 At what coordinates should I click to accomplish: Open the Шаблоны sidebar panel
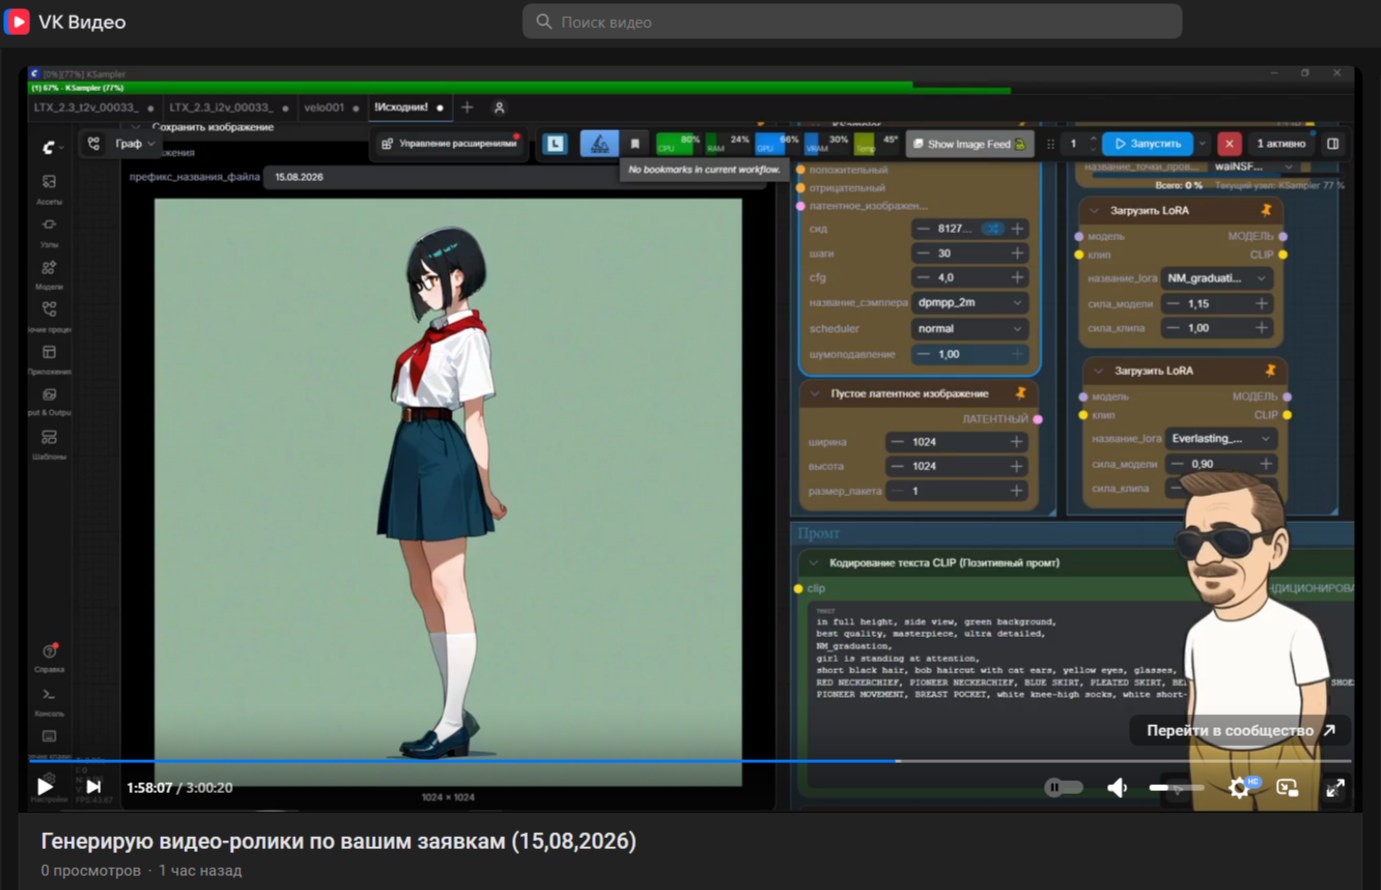point(49,443)
